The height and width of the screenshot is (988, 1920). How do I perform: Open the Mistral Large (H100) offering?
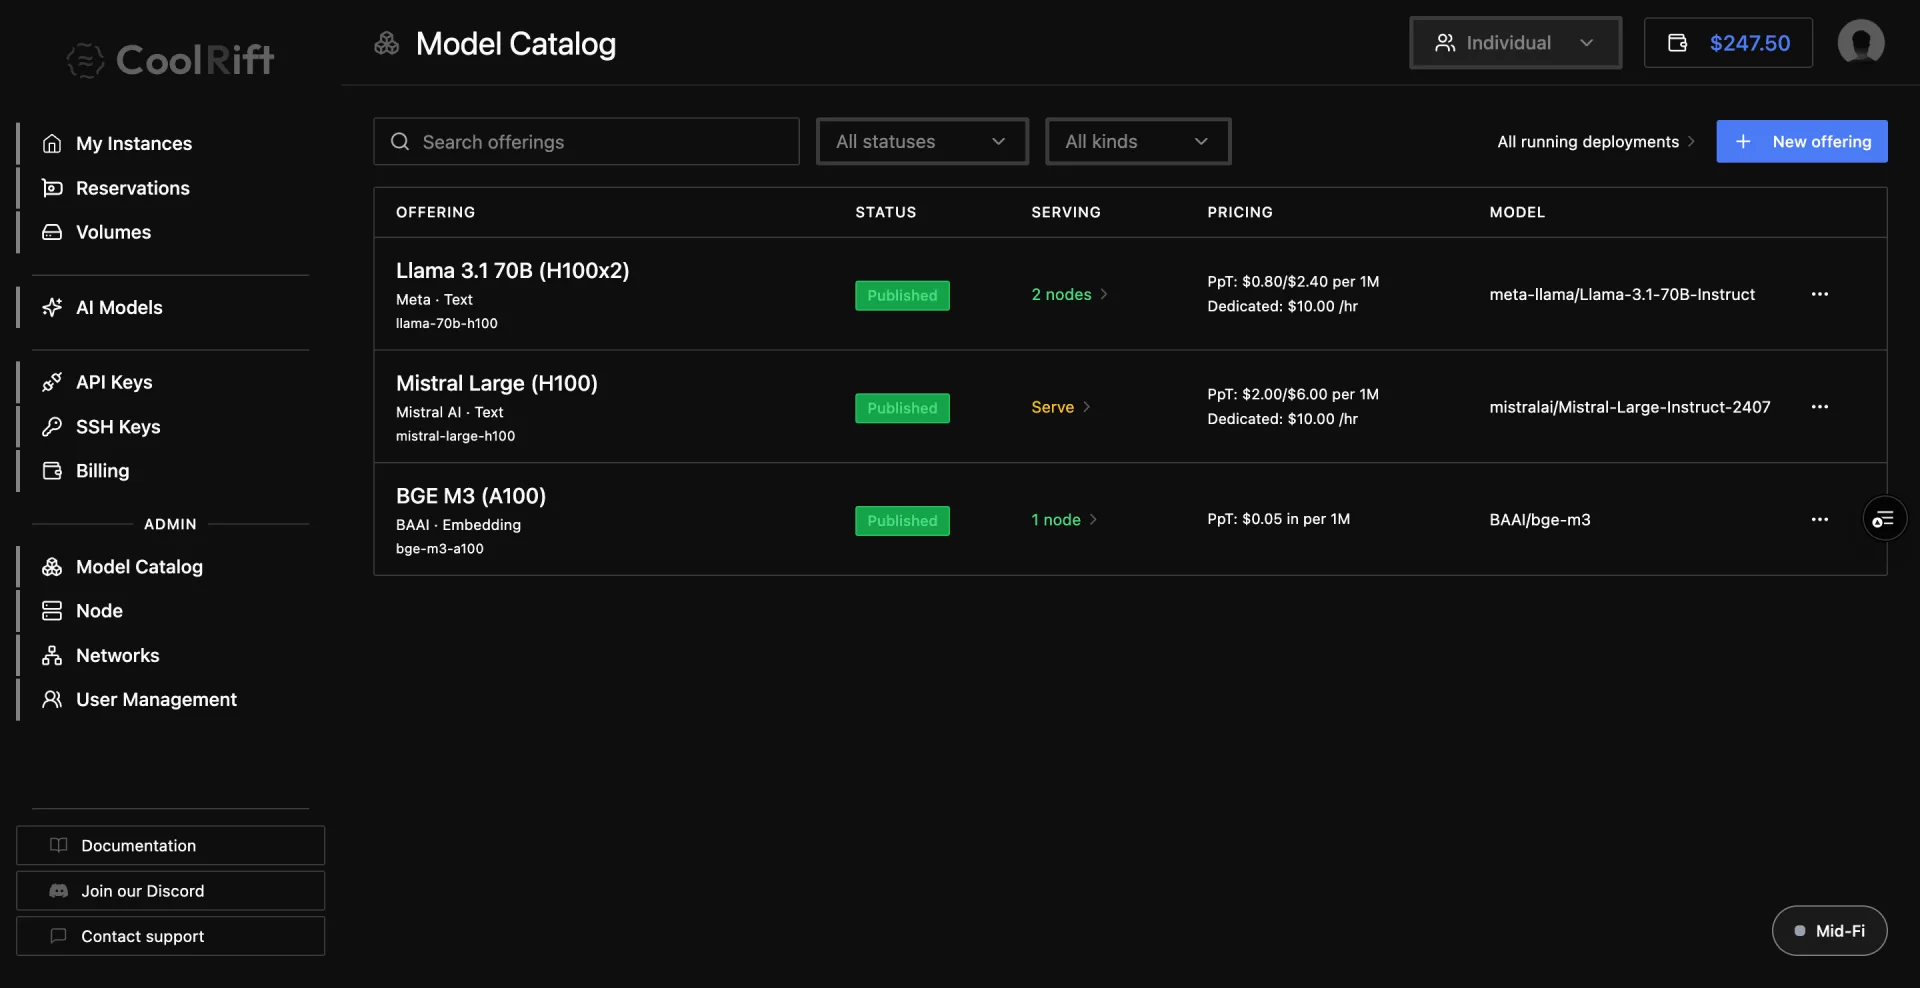click(x=497, y=383)
